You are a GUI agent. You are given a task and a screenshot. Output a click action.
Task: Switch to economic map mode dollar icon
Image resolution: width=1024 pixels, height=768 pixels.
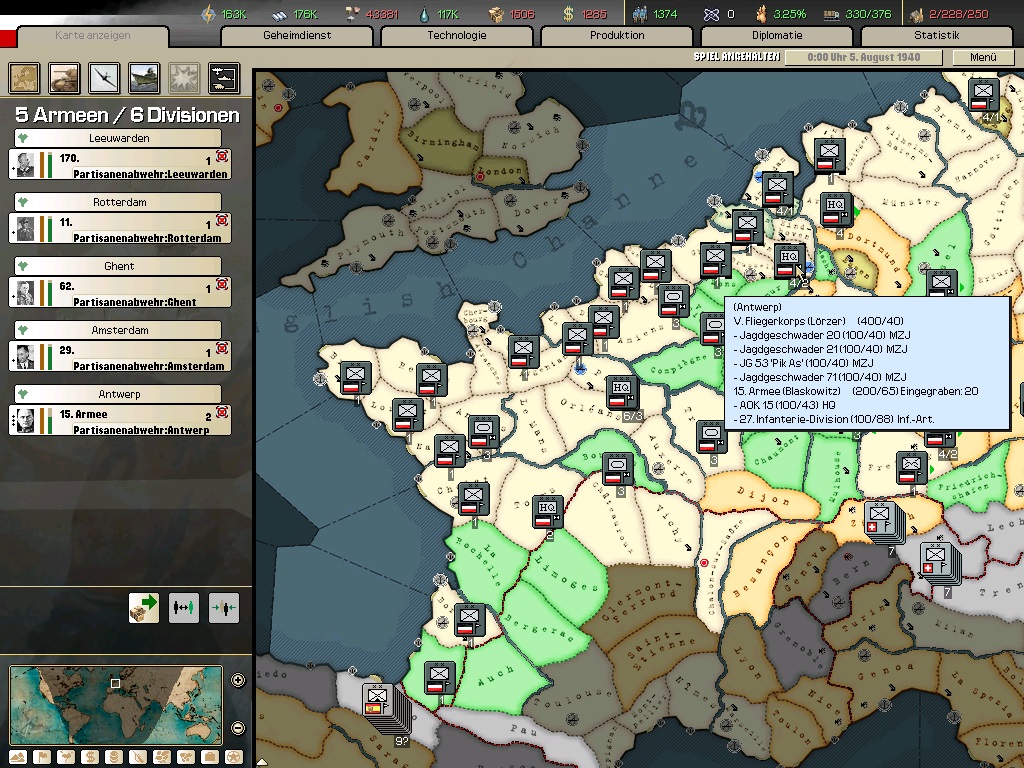(x=89, y=757)
